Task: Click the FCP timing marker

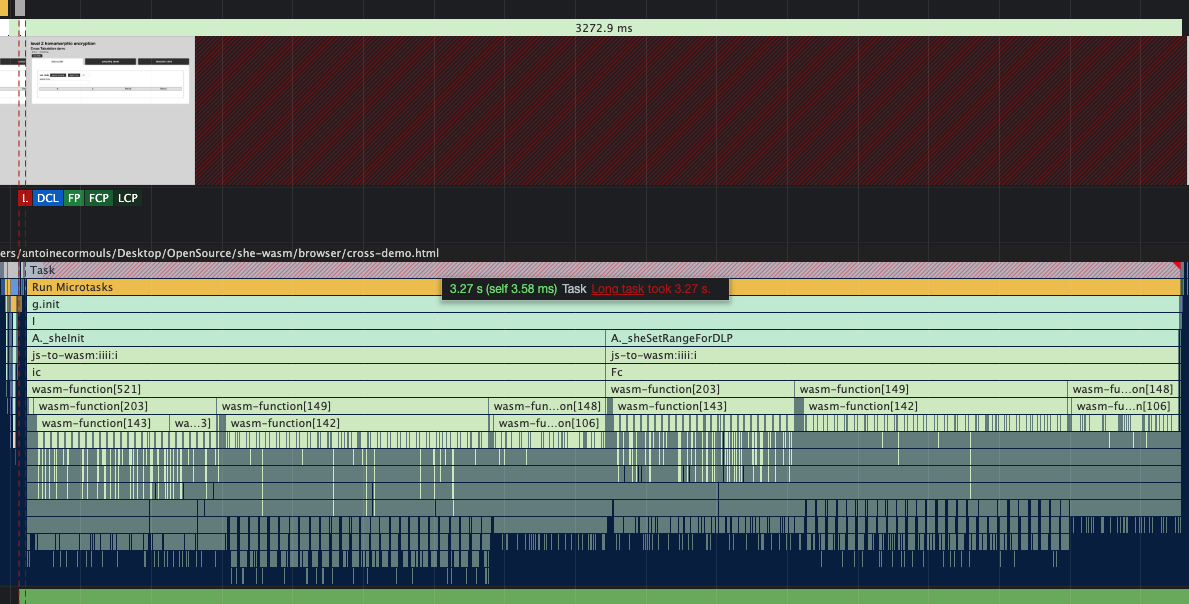Action: (x=98, y=198)
